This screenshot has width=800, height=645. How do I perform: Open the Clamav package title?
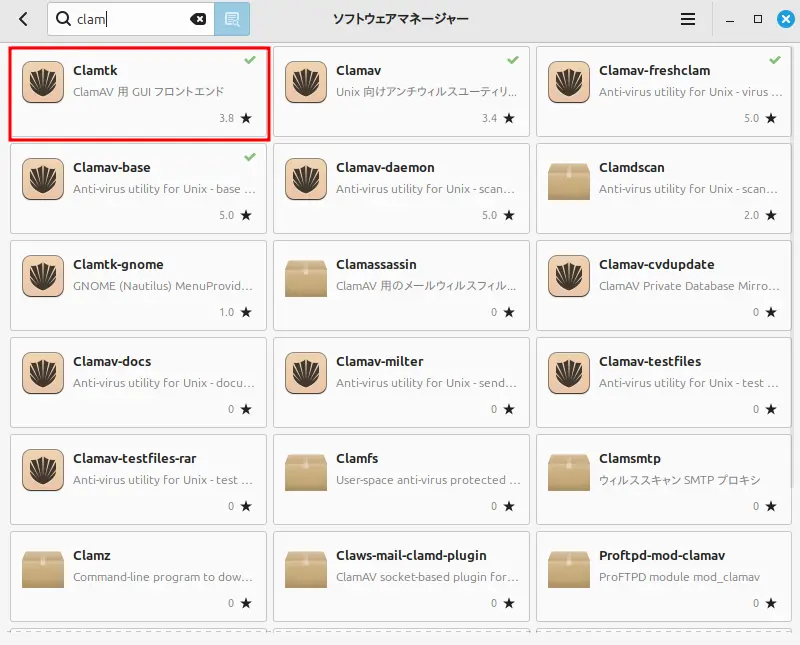click(x=358, y=70)
